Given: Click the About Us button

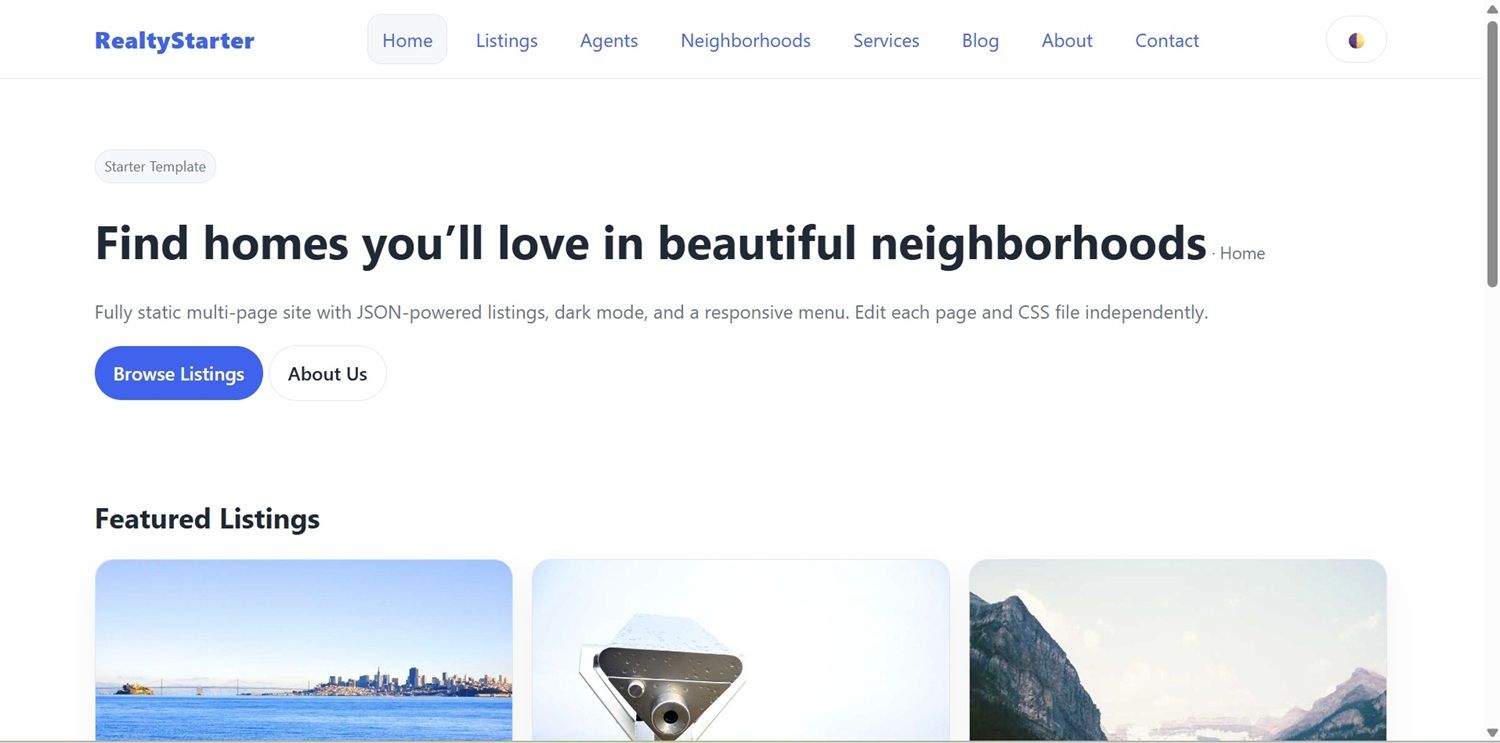Looking at the screenshot, I should click(328, 373).
